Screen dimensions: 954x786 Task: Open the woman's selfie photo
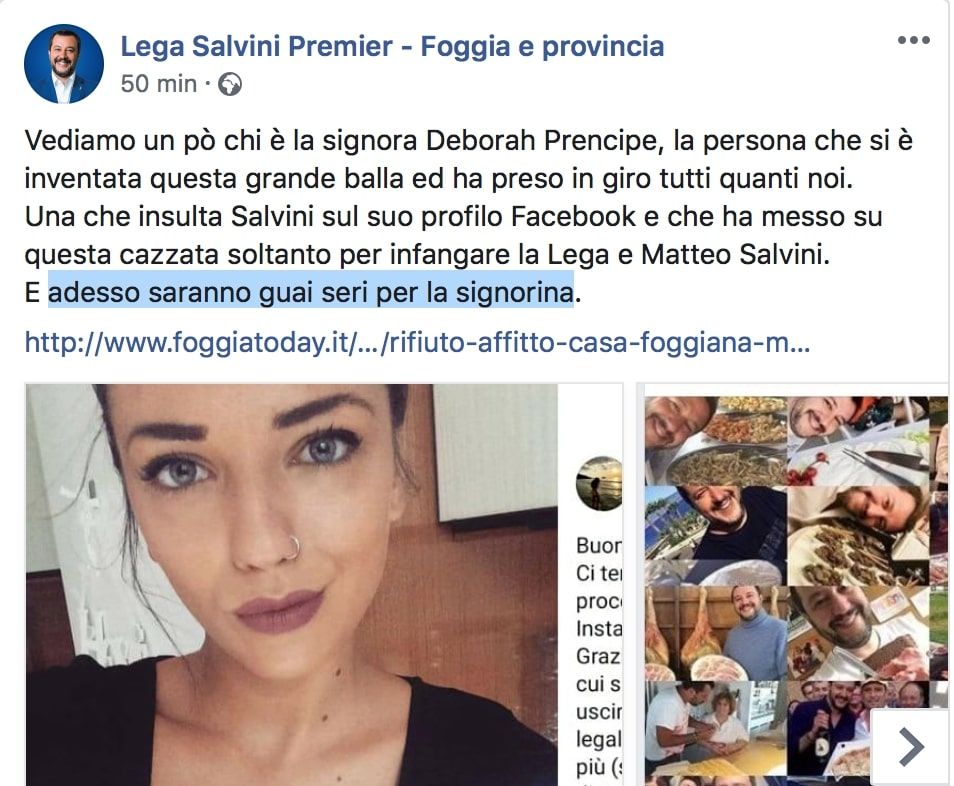pyautogui.click(x=291, y=585)
